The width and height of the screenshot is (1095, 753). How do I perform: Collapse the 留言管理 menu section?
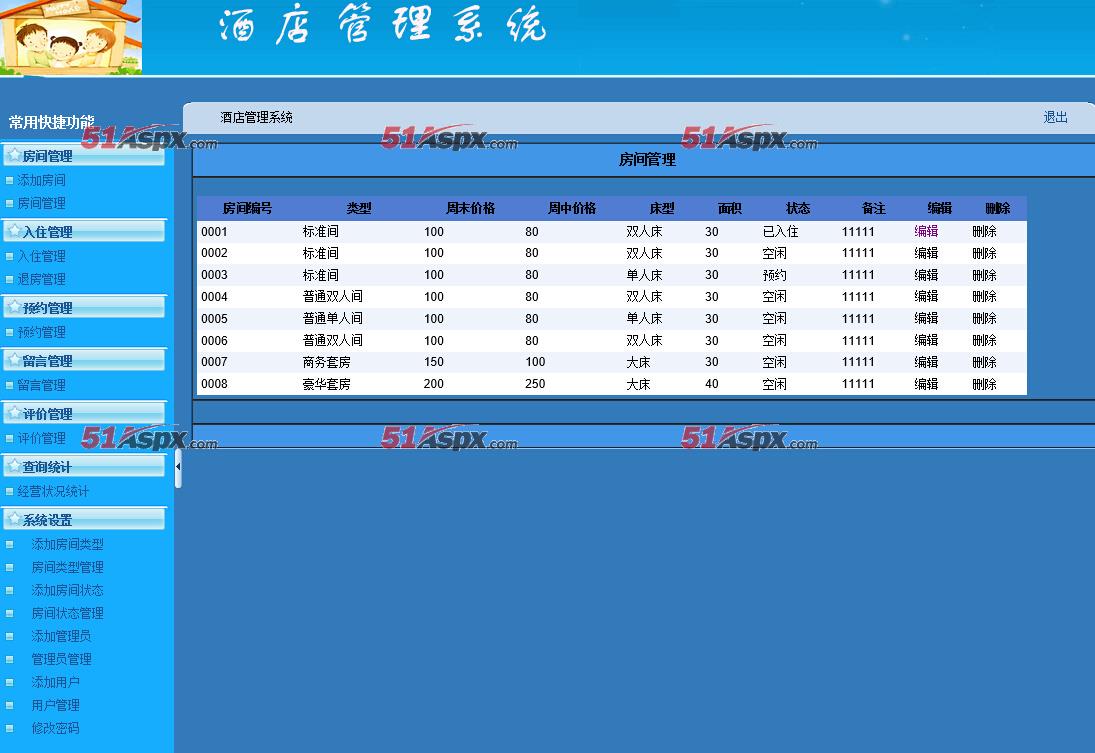84,360
